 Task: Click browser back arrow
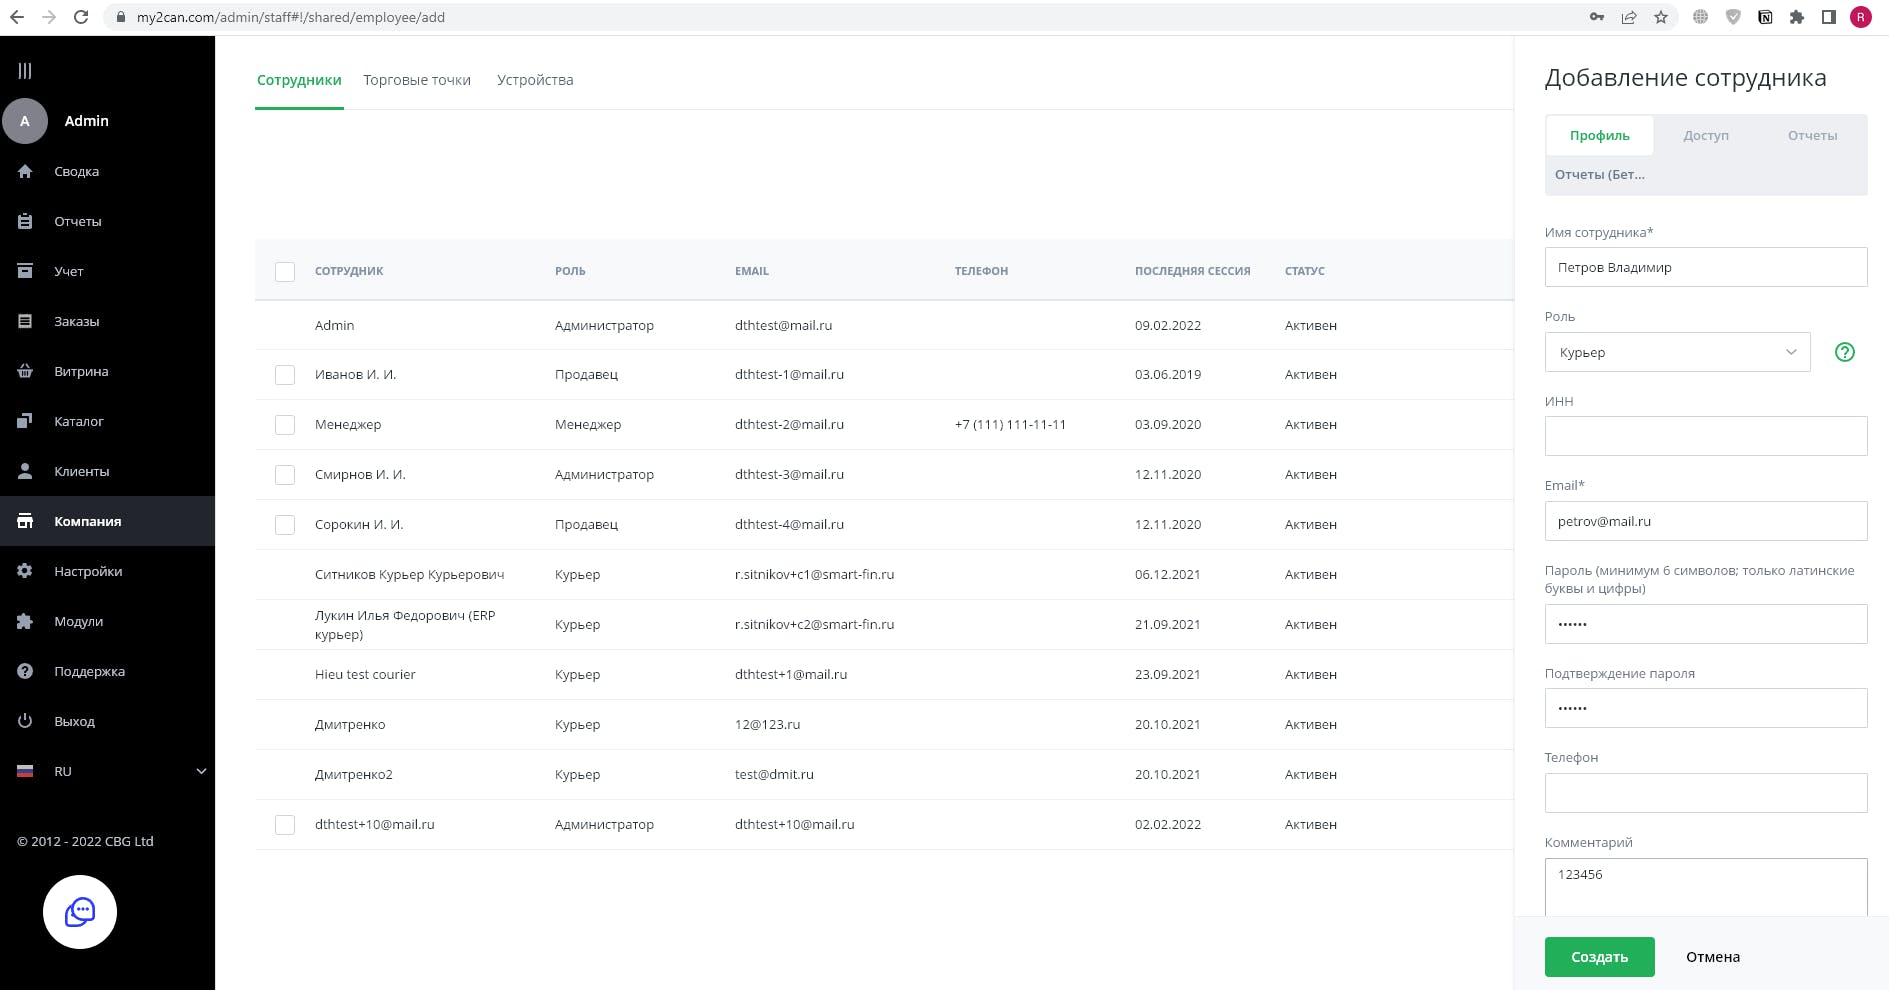click(17, 17)
